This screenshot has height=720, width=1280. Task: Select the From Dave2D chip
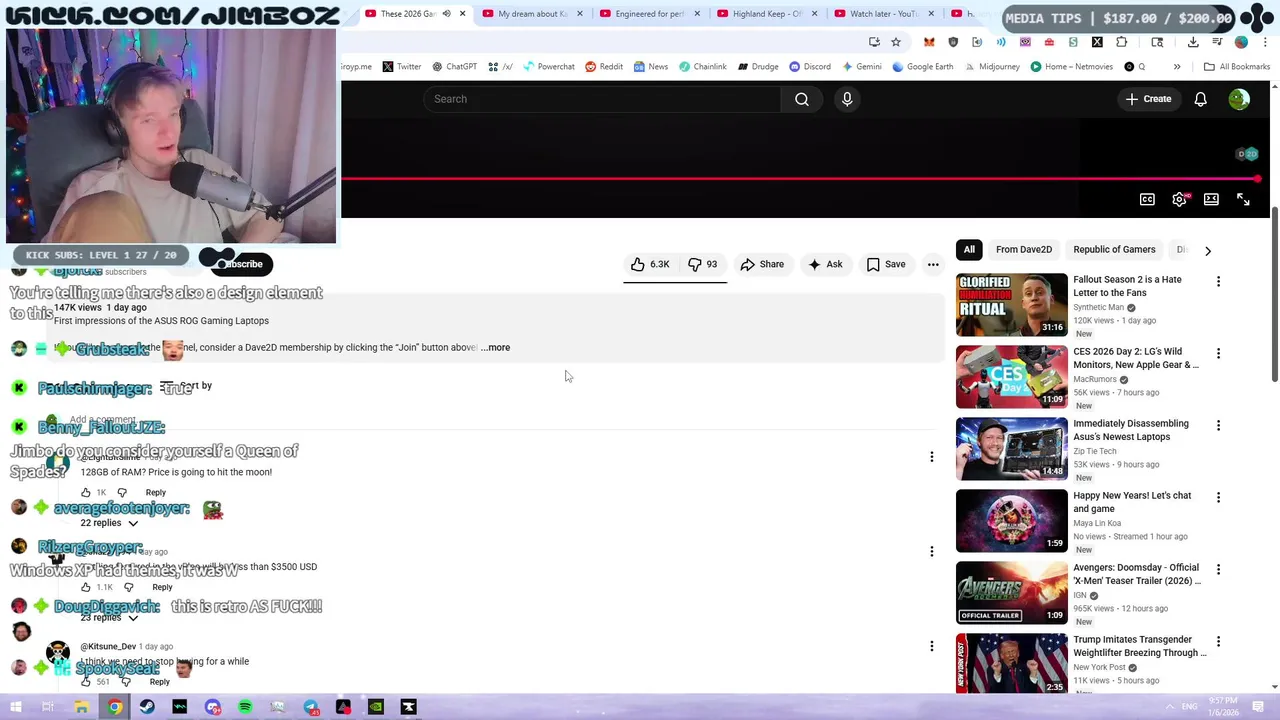pos(1023,250)
